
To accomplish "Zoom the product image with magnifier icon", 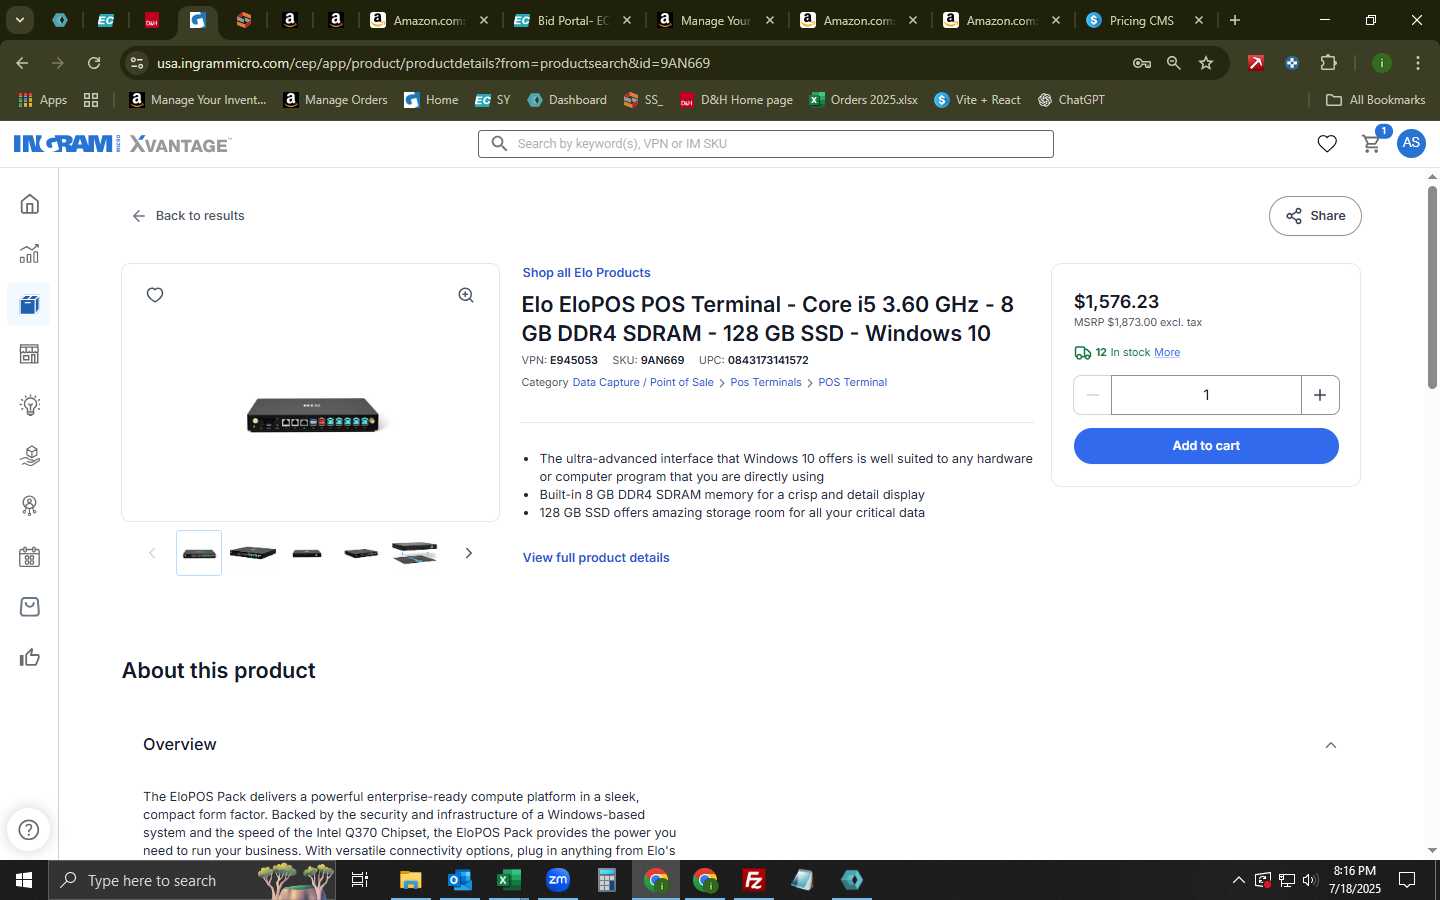I will [x=466, y=295].
